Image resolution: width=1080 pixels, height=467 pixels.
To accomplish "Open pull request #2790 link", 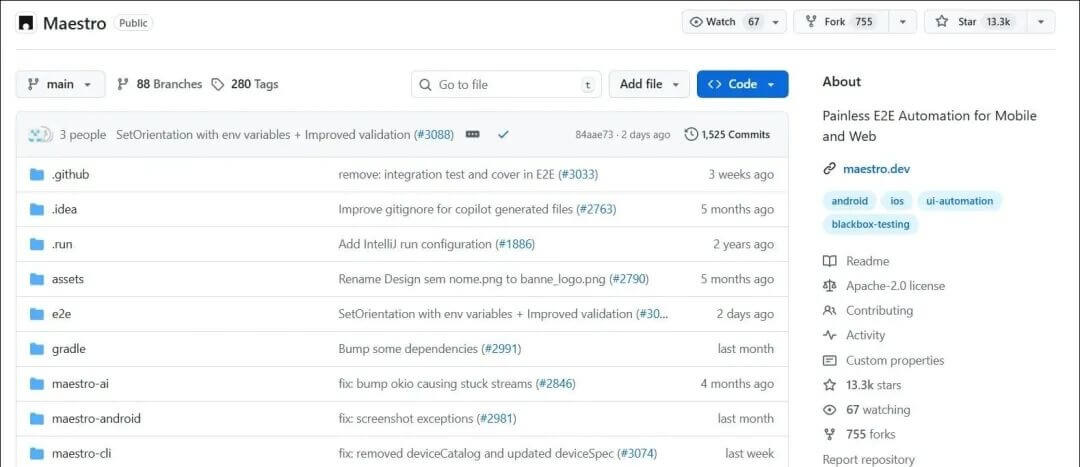I will click(629, 279).
